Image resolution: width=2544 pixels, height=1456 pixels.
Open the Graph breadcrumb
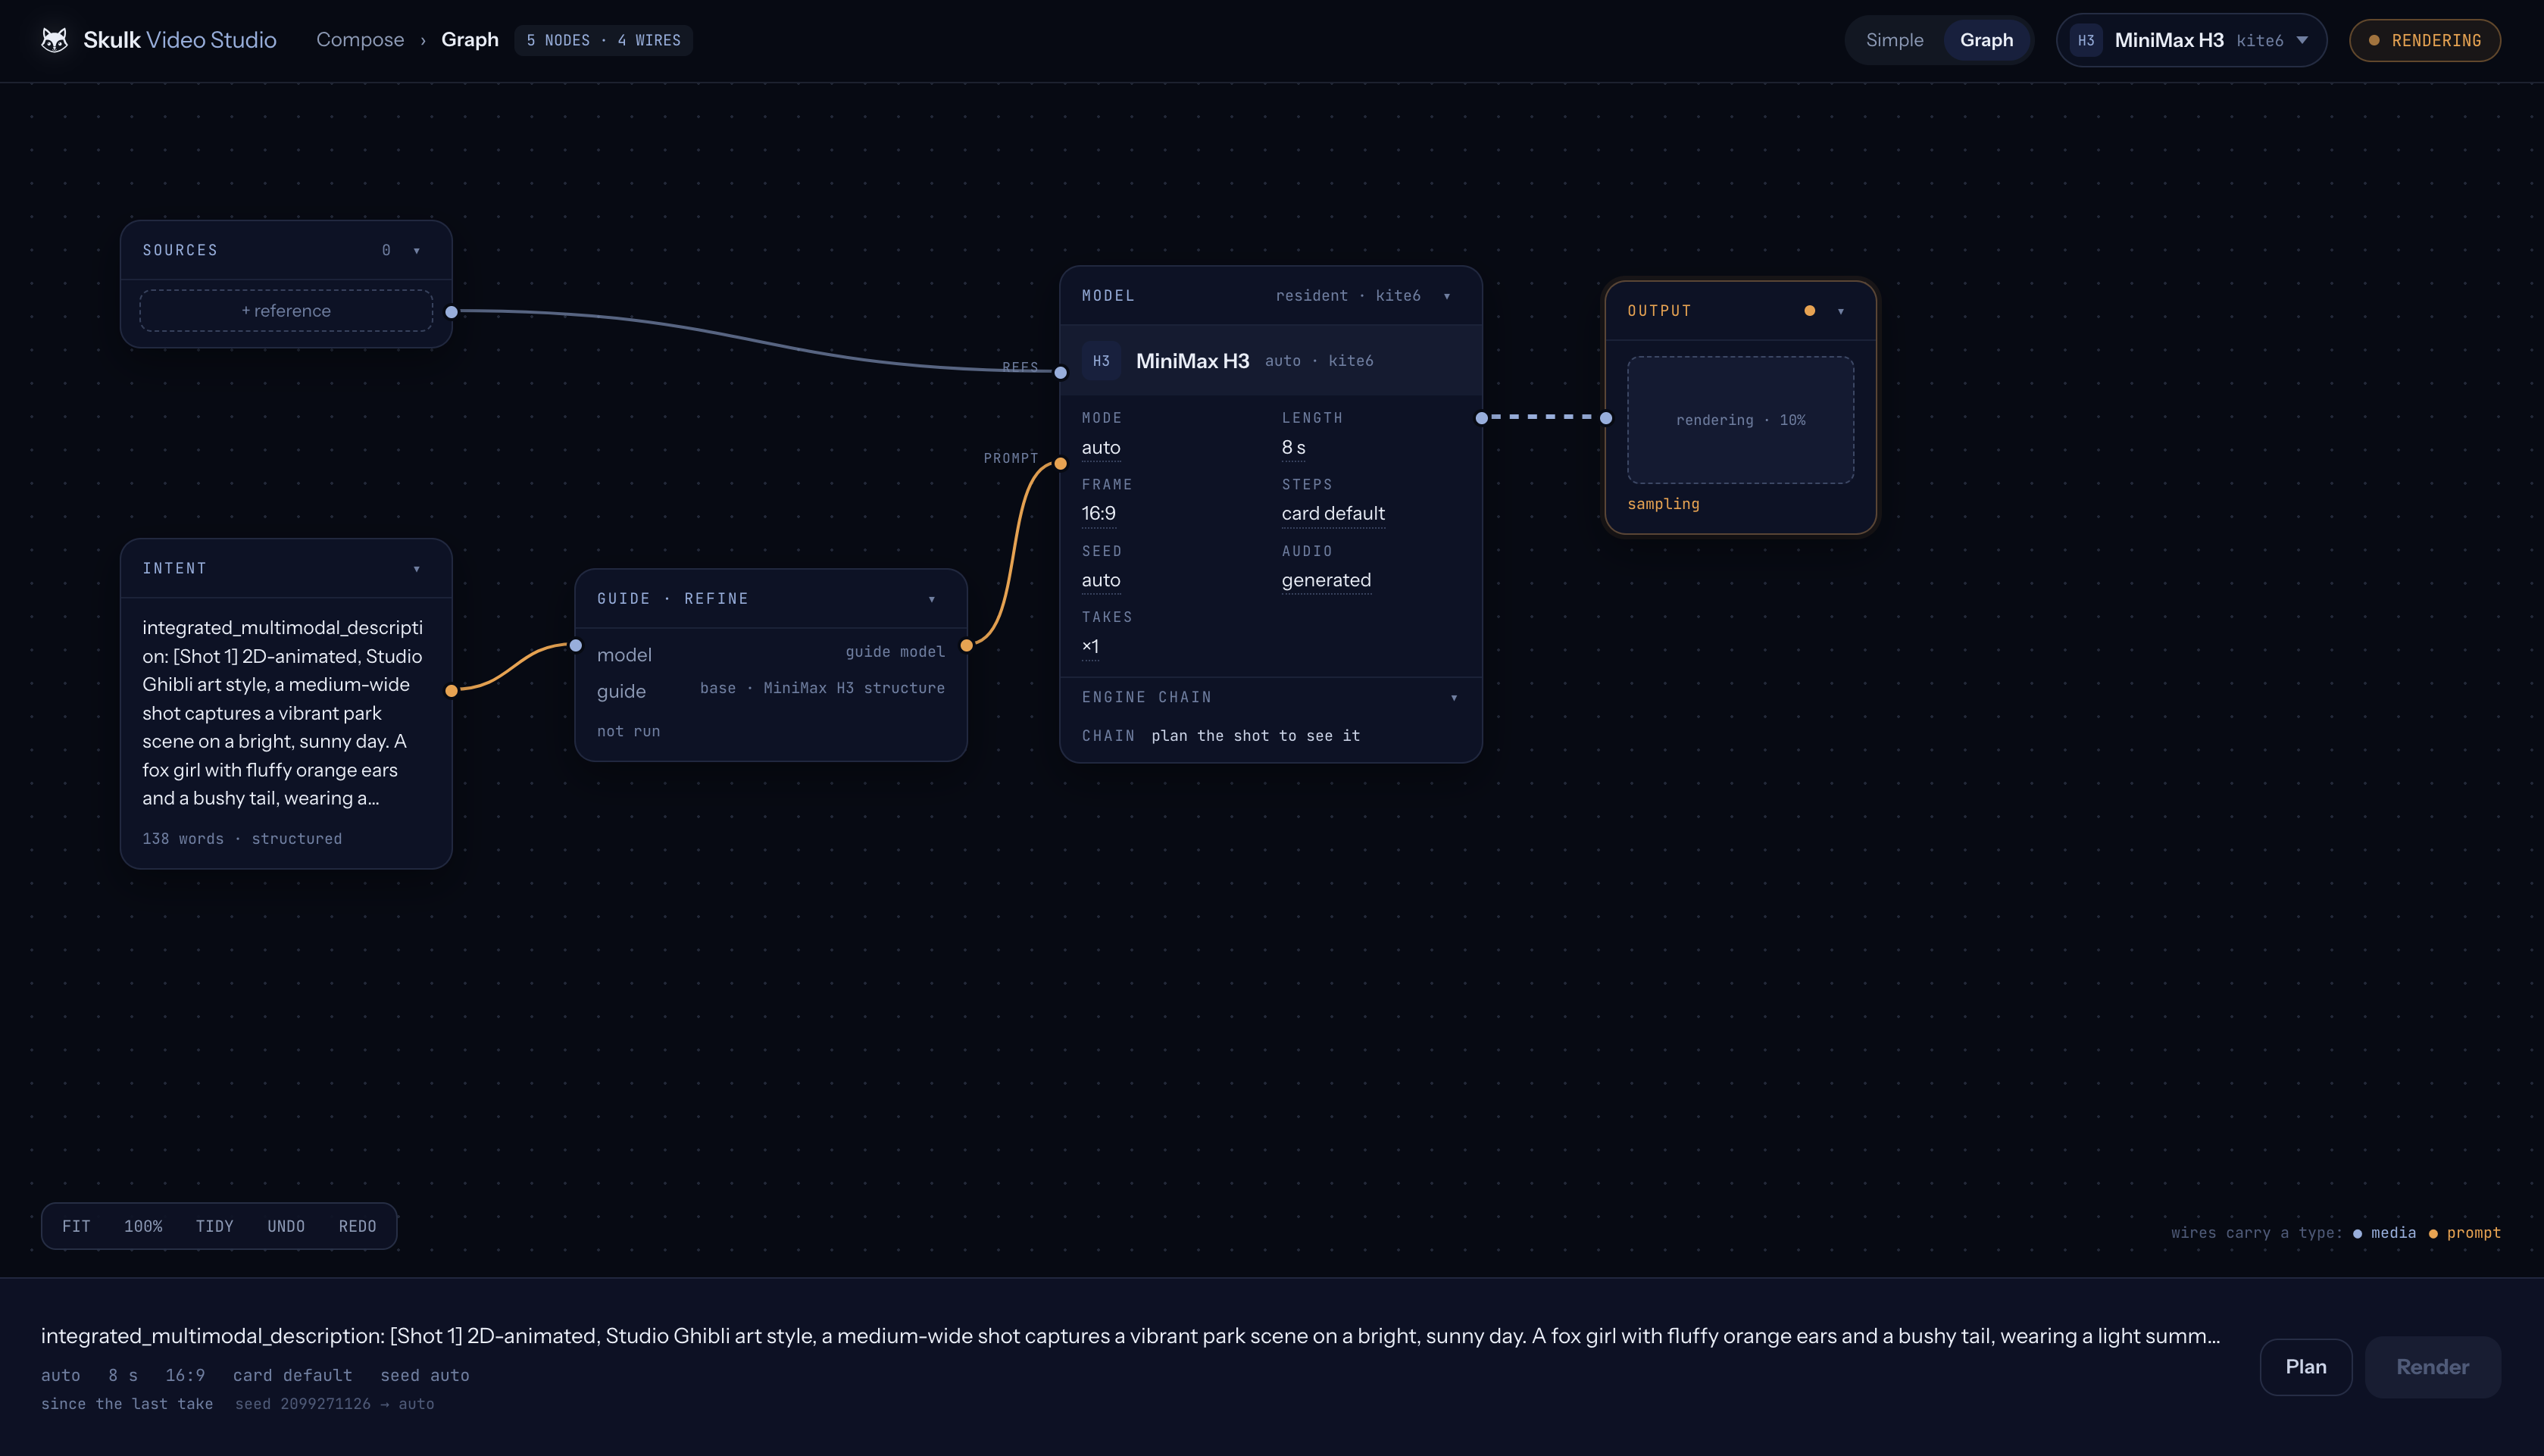click(x=470, y=40)
